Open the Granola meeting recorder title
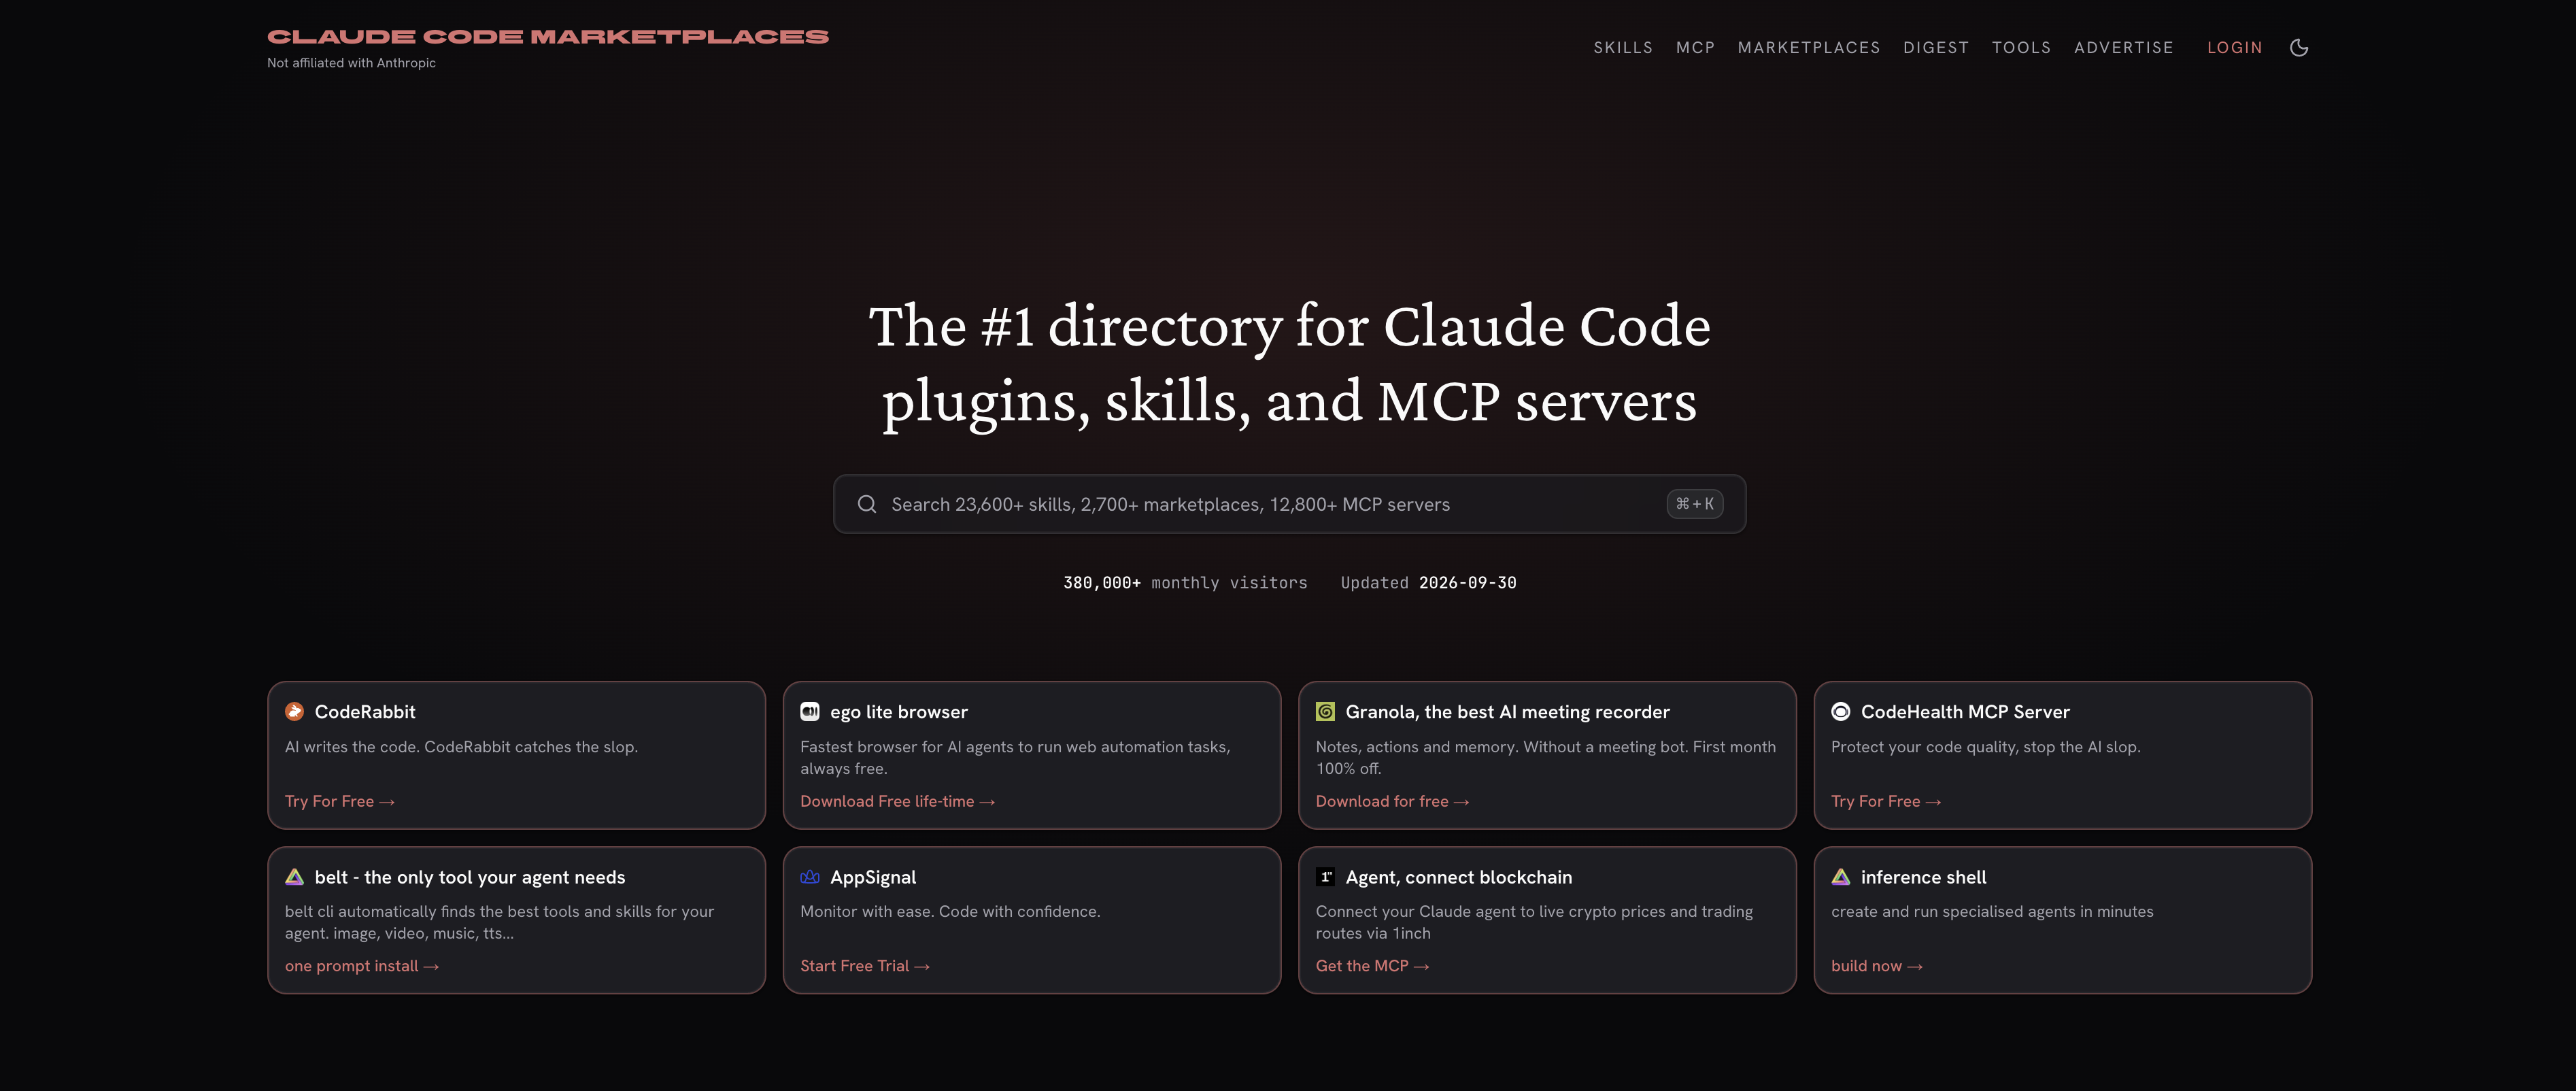Viewport: 2576px width, 1091px height. 1508,712
